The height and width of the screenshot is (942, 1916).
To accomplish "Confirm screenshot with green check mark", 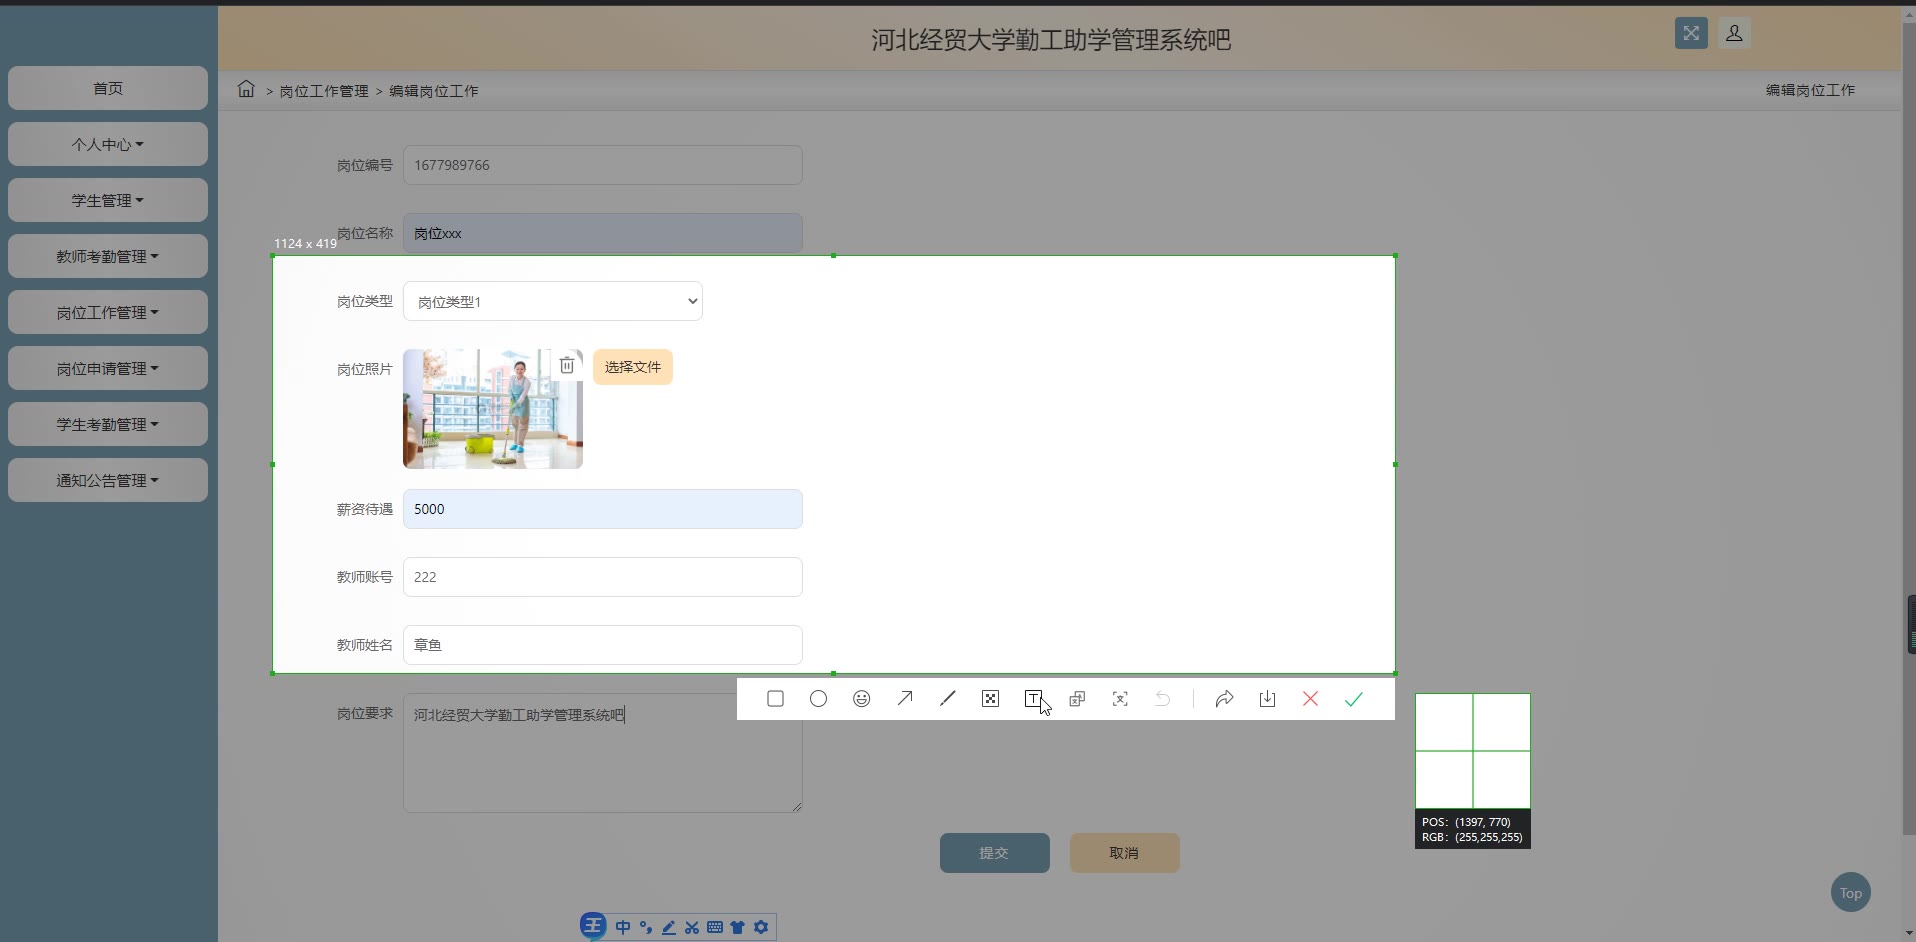I will 1353,699.
